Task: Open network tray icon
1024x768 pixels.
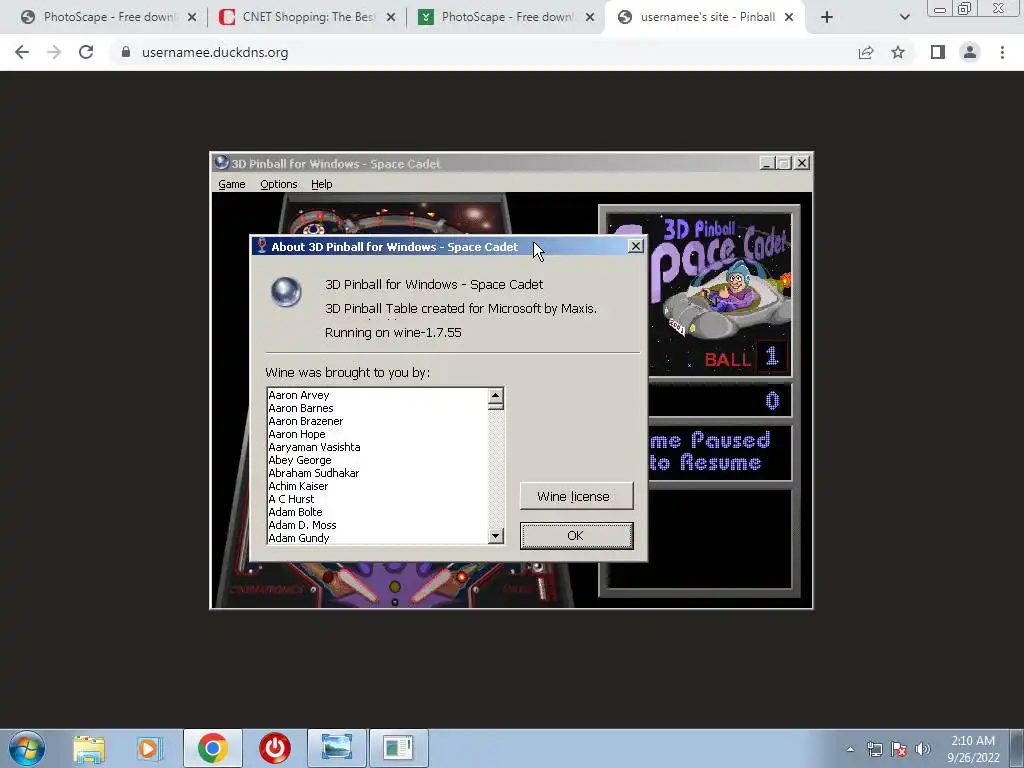Action: (x=875, y=749)
